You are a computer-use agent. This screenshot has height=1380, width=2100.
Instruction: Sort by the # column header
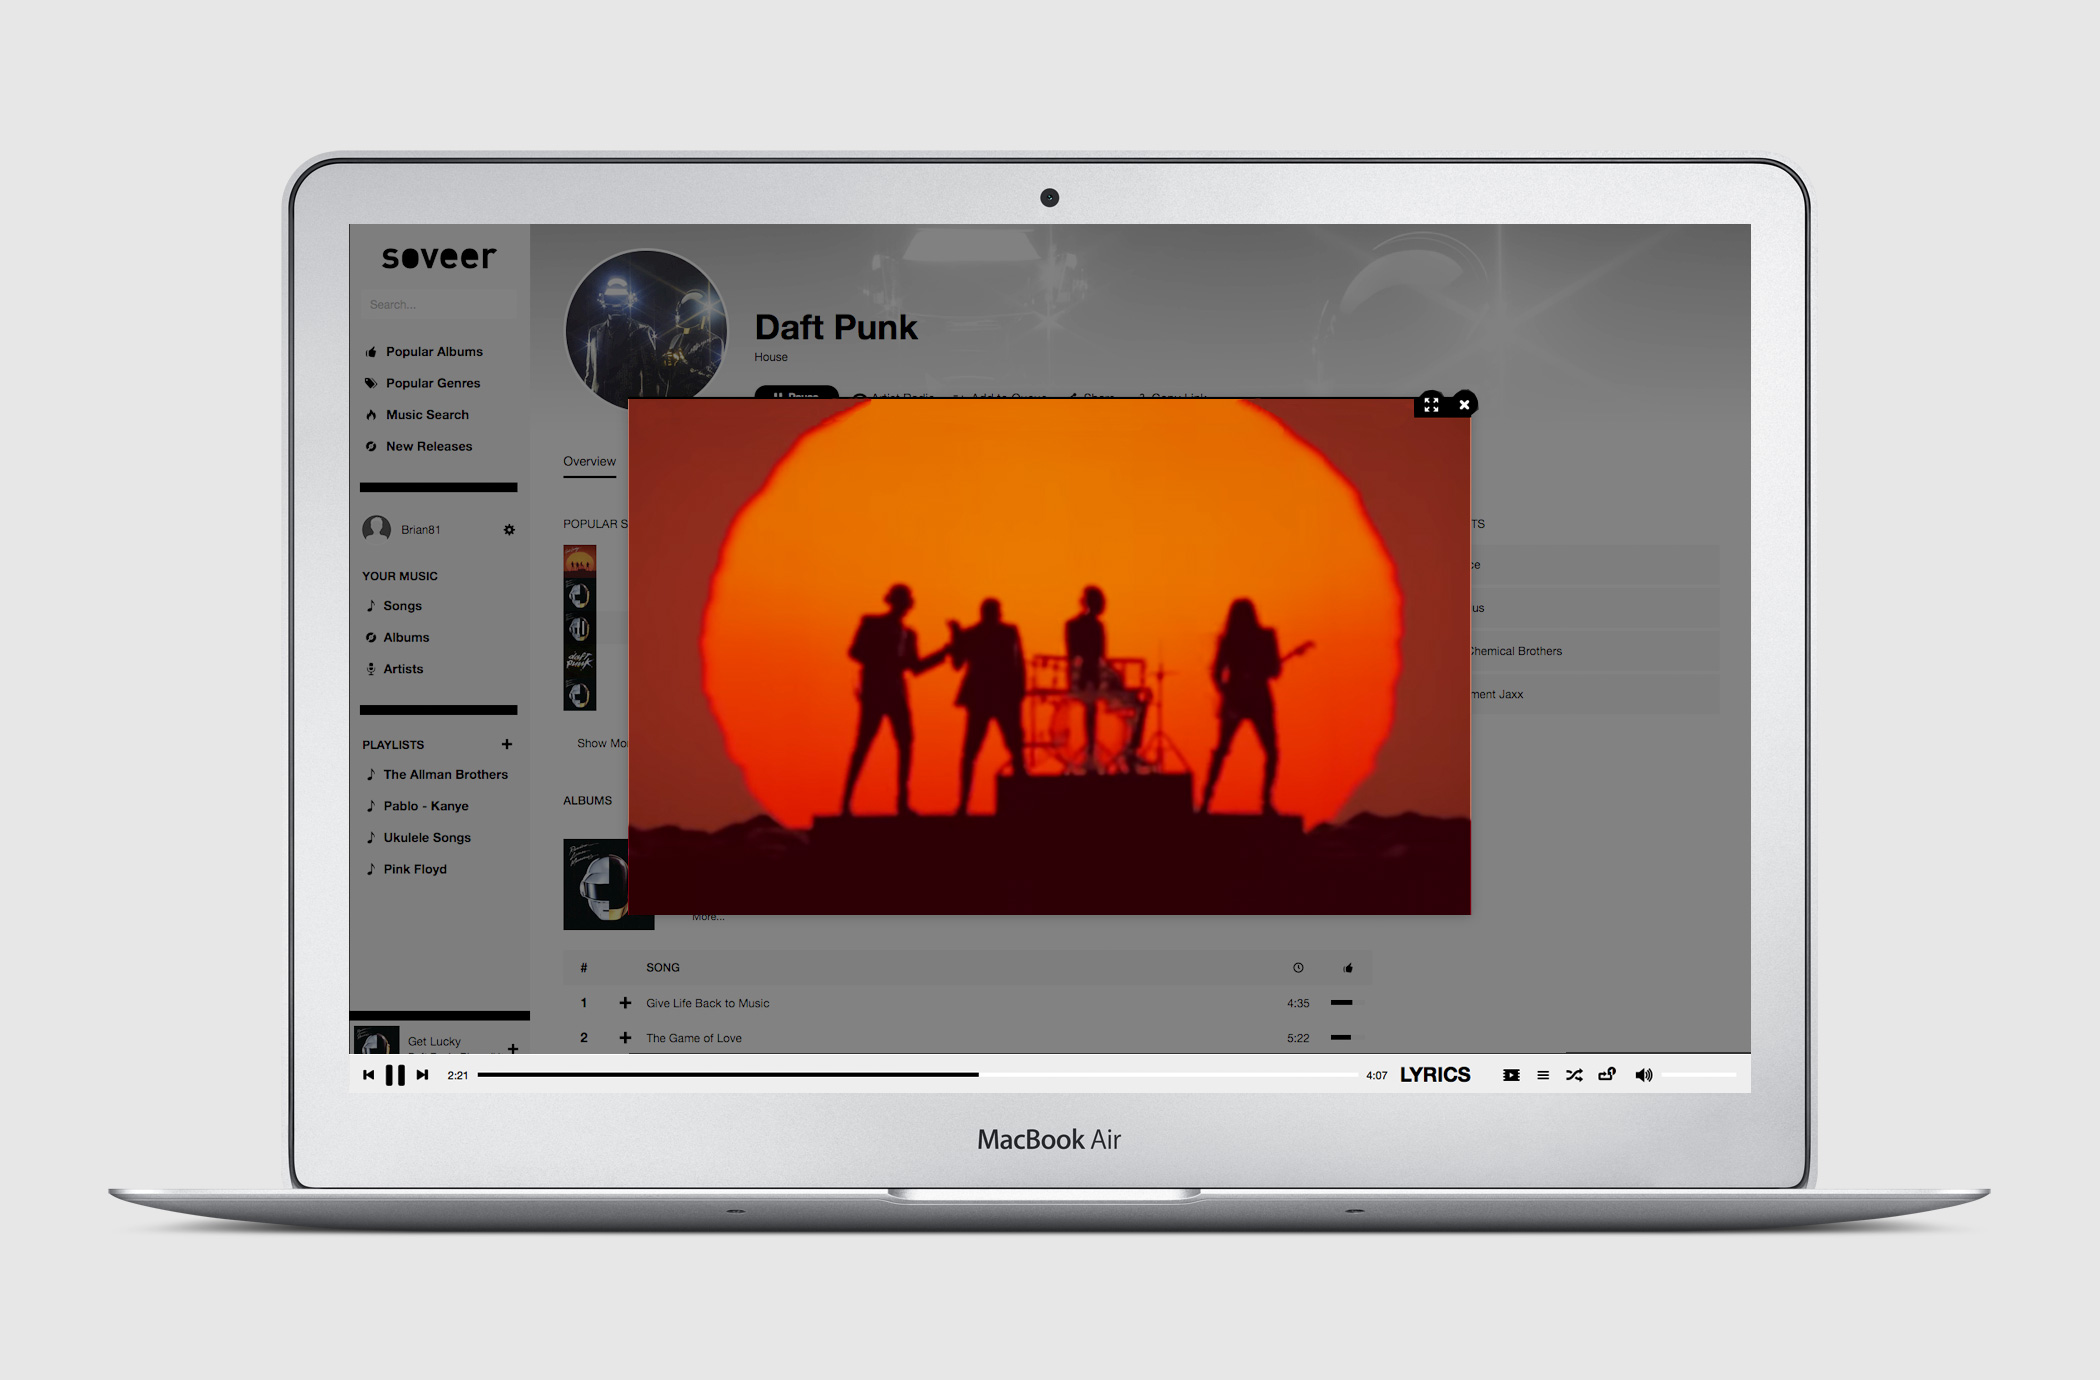click(x=584, y=968)
